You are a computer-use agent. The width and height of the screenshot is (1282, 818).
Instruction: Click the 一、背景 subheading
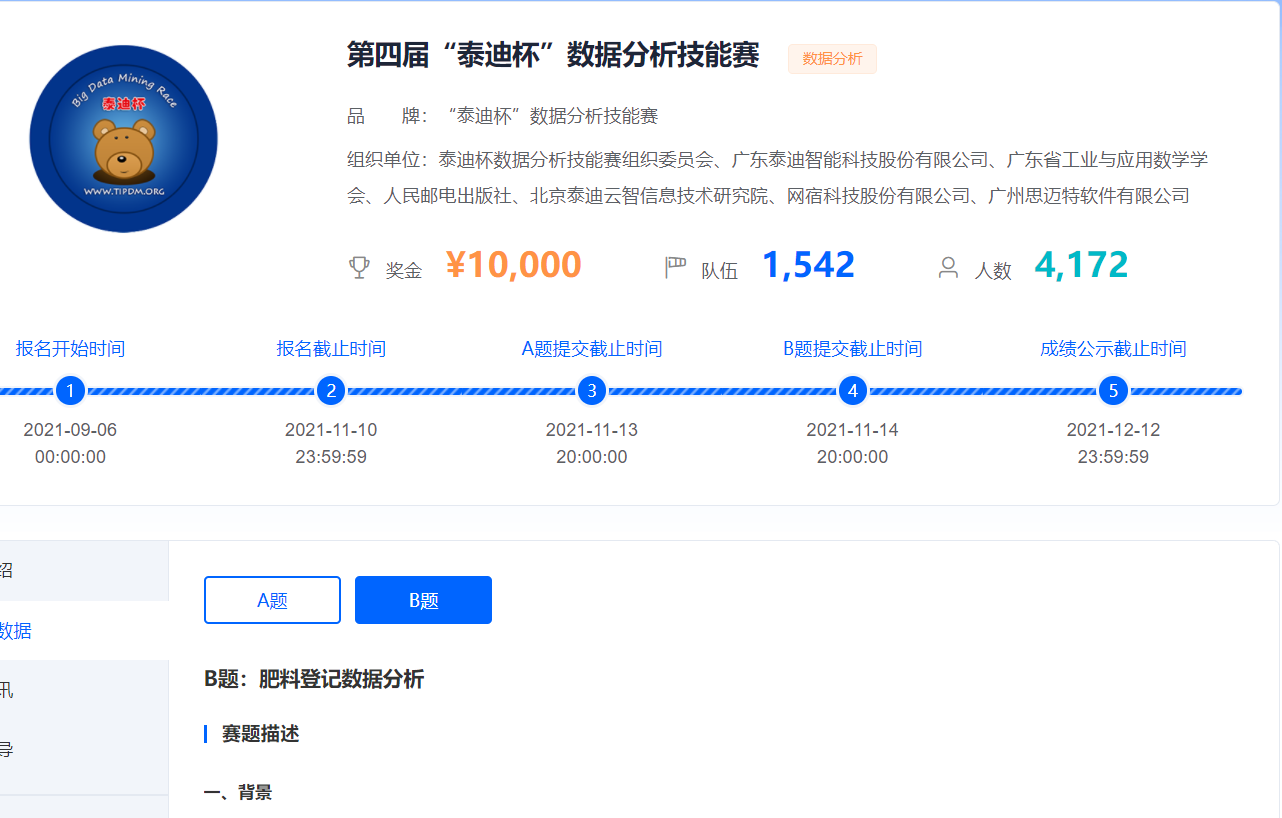coord(238,793)
